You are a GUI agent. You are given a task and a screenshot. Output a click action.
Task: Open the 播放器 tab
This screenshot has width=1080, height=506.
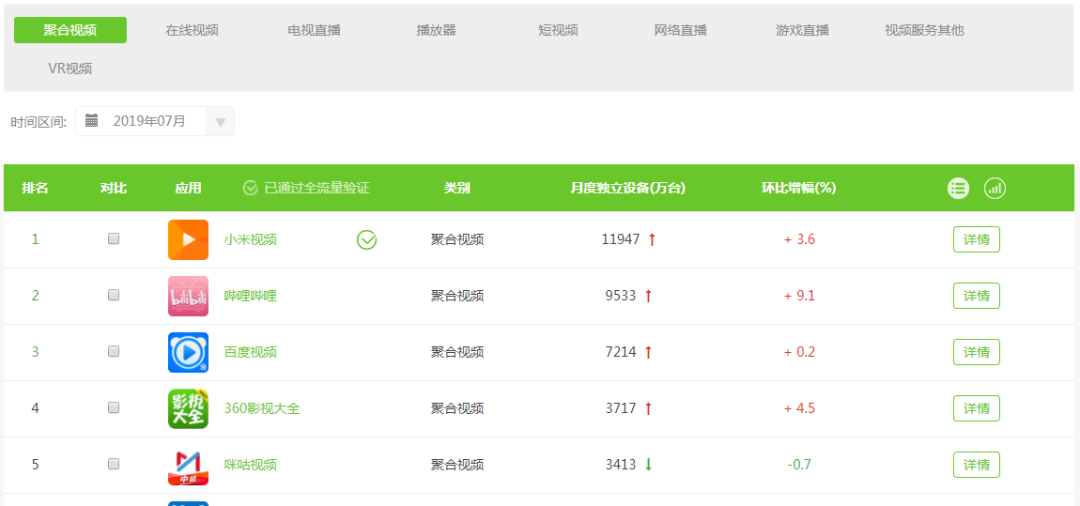pyautogui.click(x=436, y=30)
